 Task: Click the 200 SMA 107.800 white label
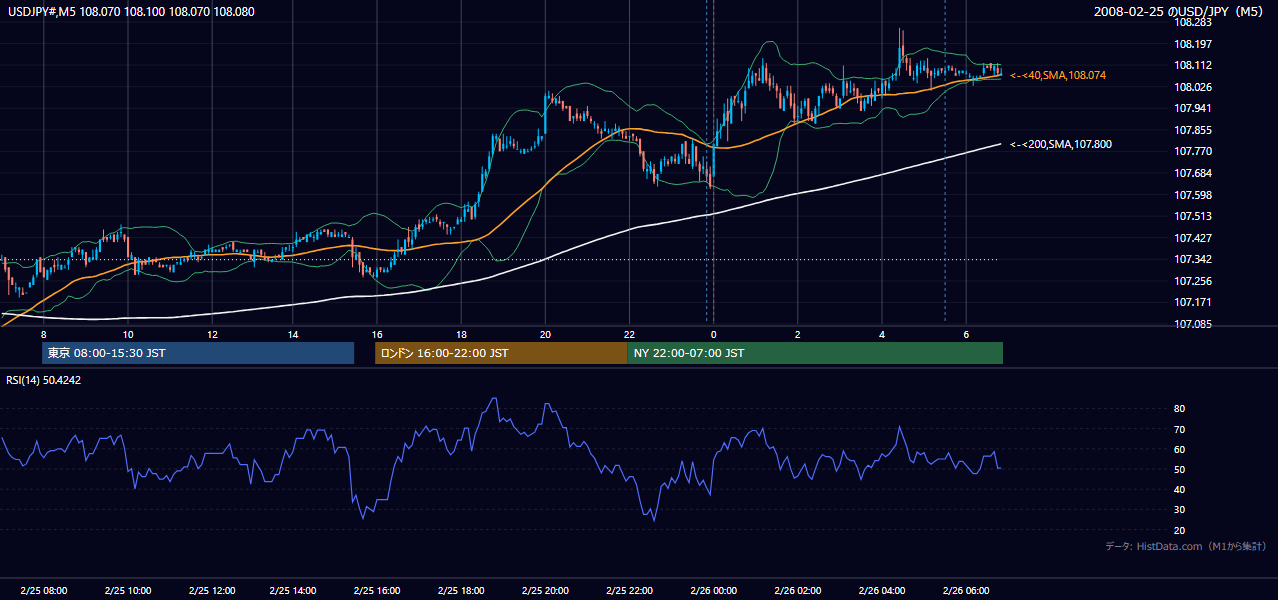point(1061,144)
